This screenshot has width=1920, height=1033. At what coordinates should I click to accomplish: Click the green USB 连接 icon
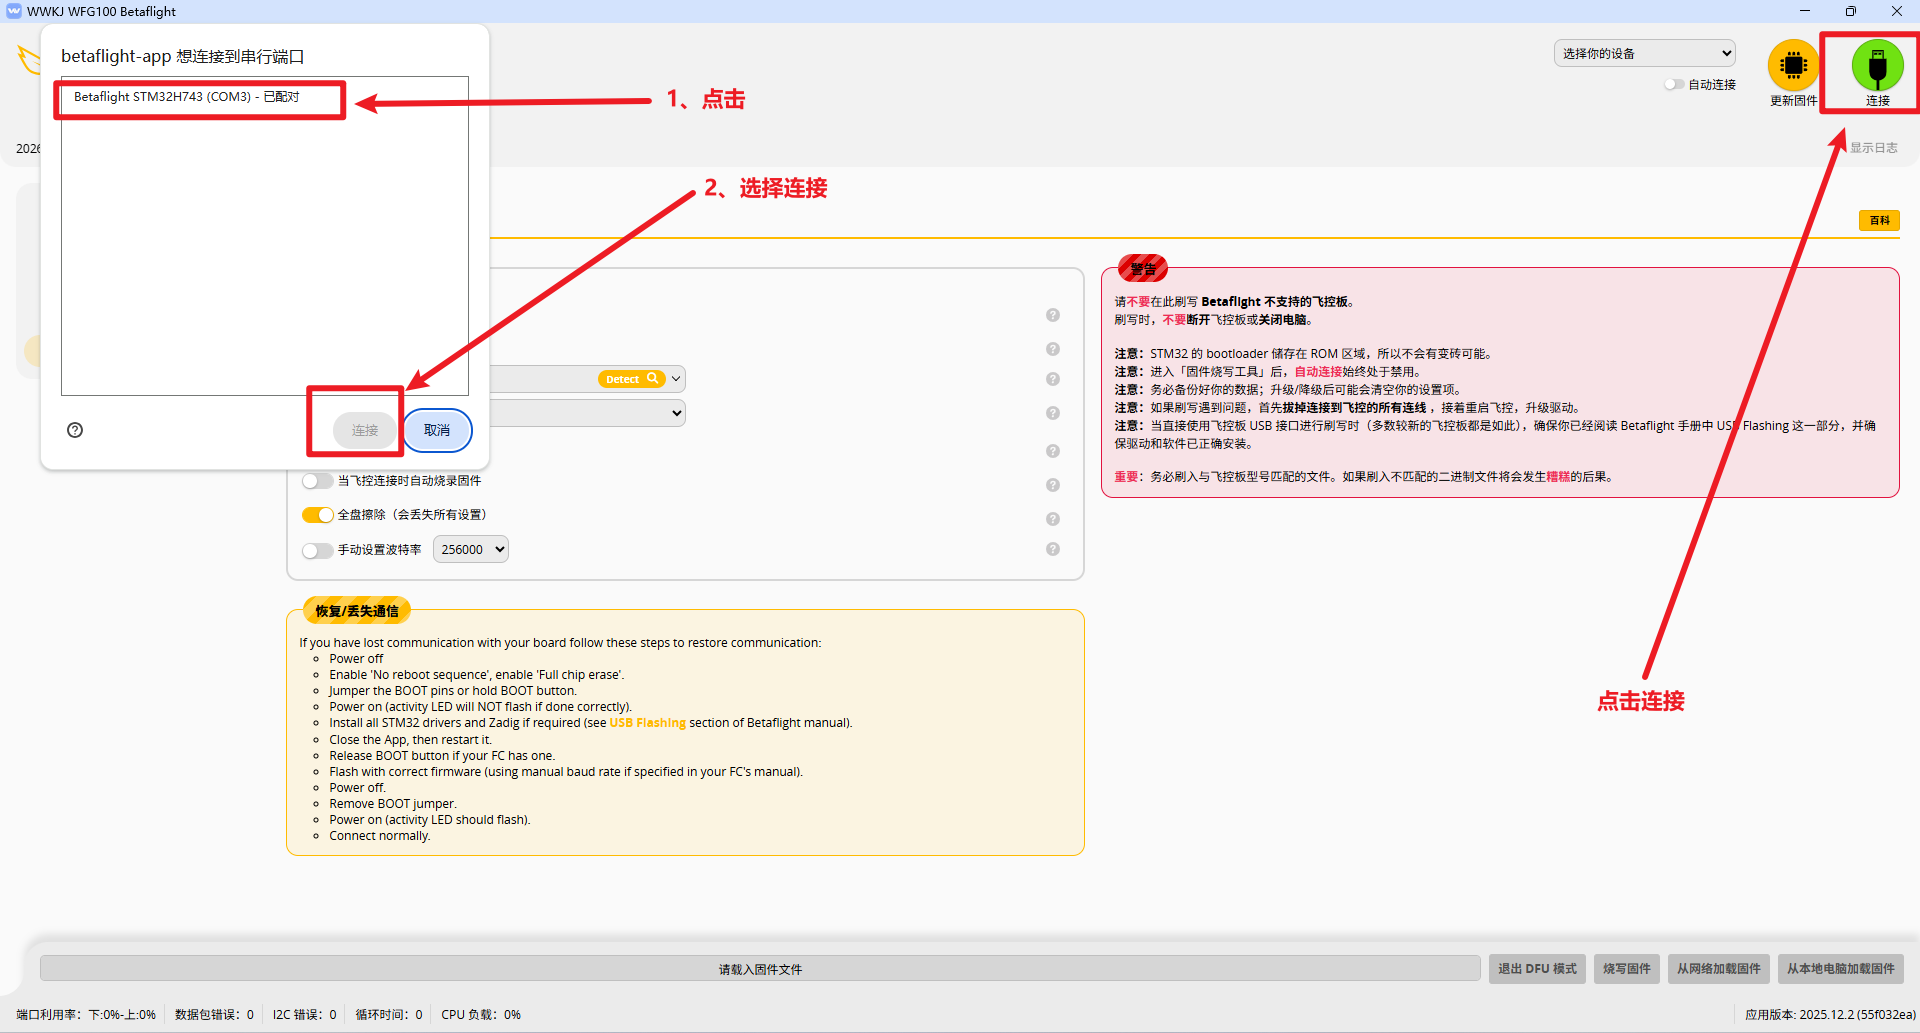1877,66
